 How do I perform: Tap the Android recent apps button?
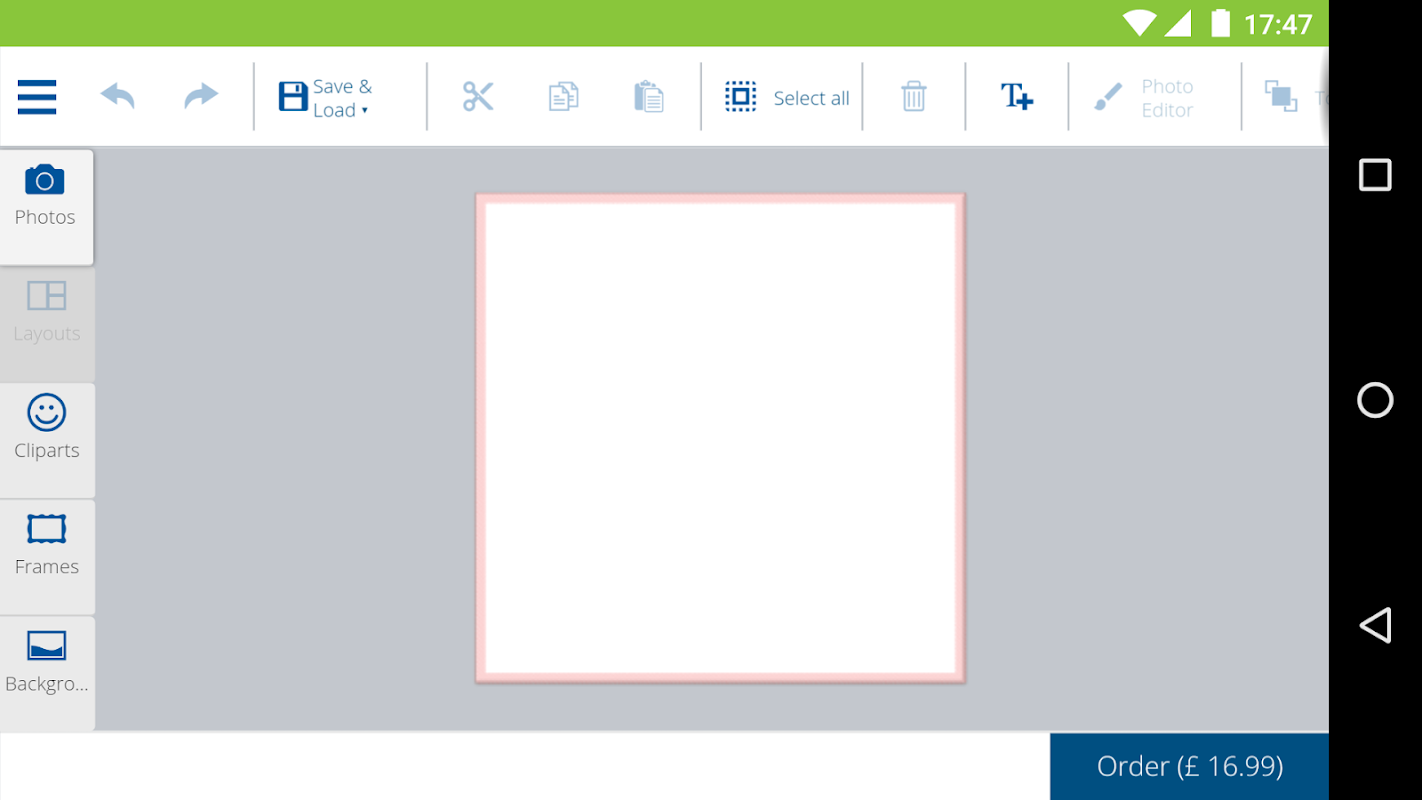point(1375,175)
